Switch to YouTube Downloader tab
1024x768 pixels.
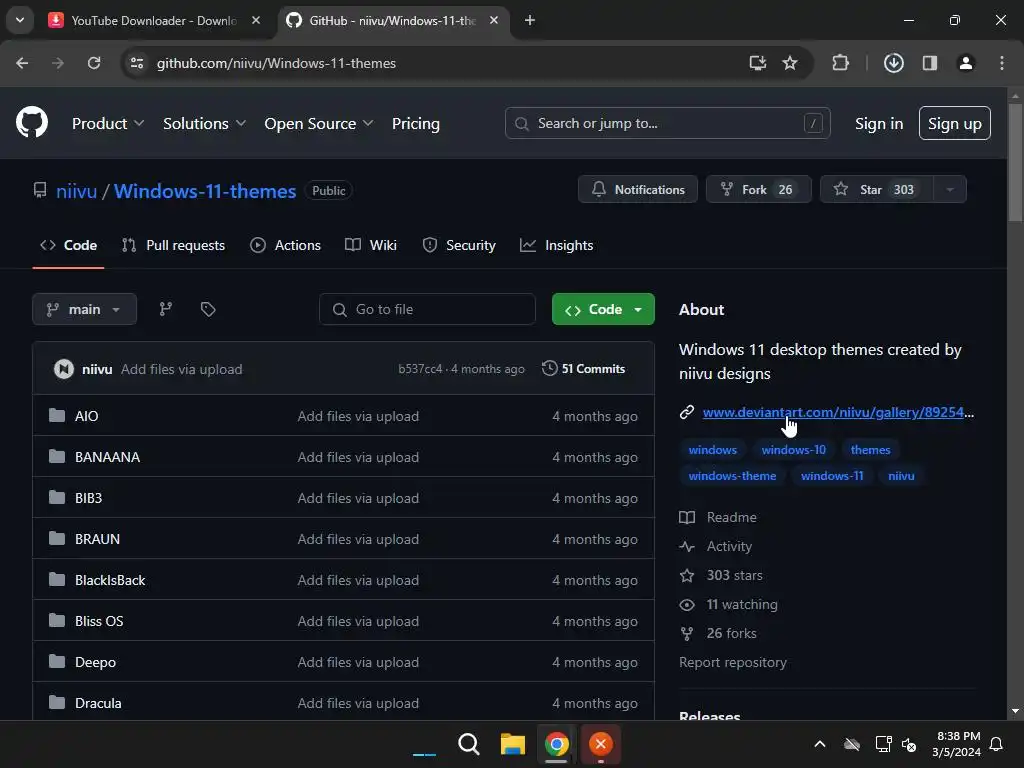pyautogui.click(x=153, y=20)
